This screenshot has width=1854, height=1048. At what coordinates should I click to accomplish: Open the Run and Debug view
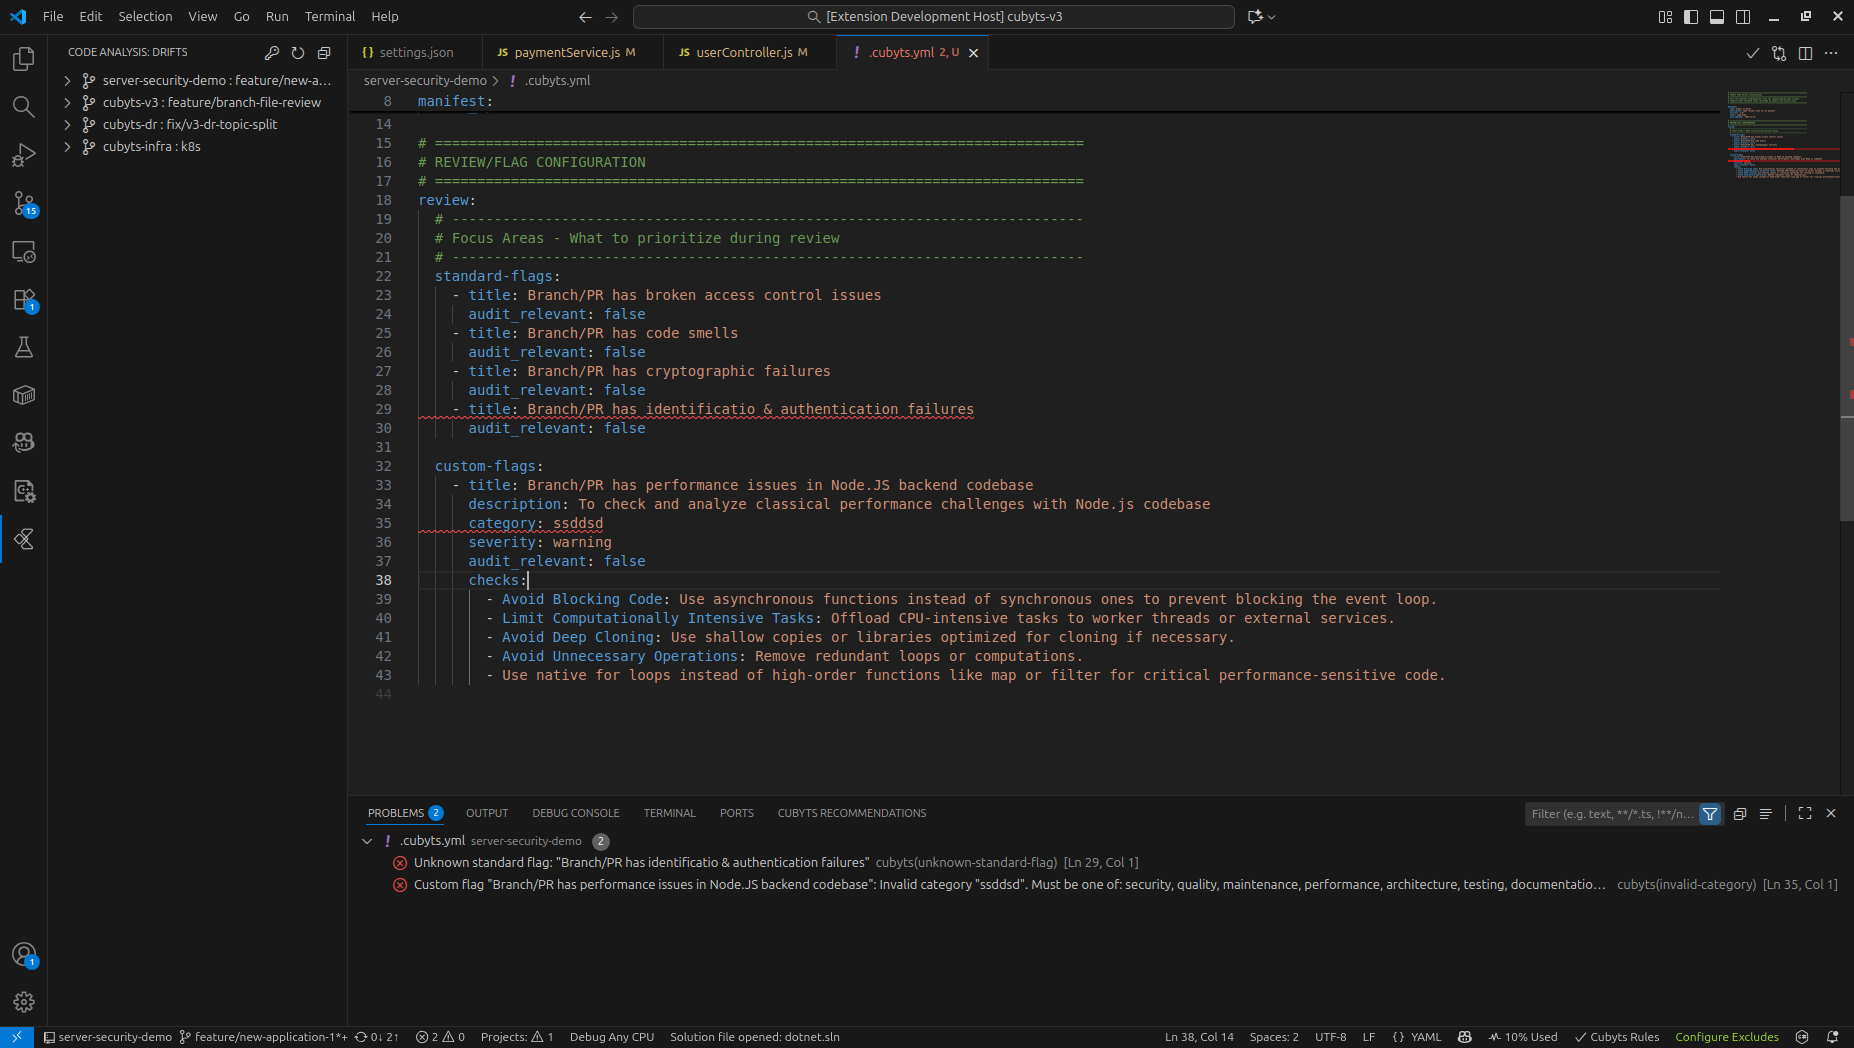(x=24, y=154)
